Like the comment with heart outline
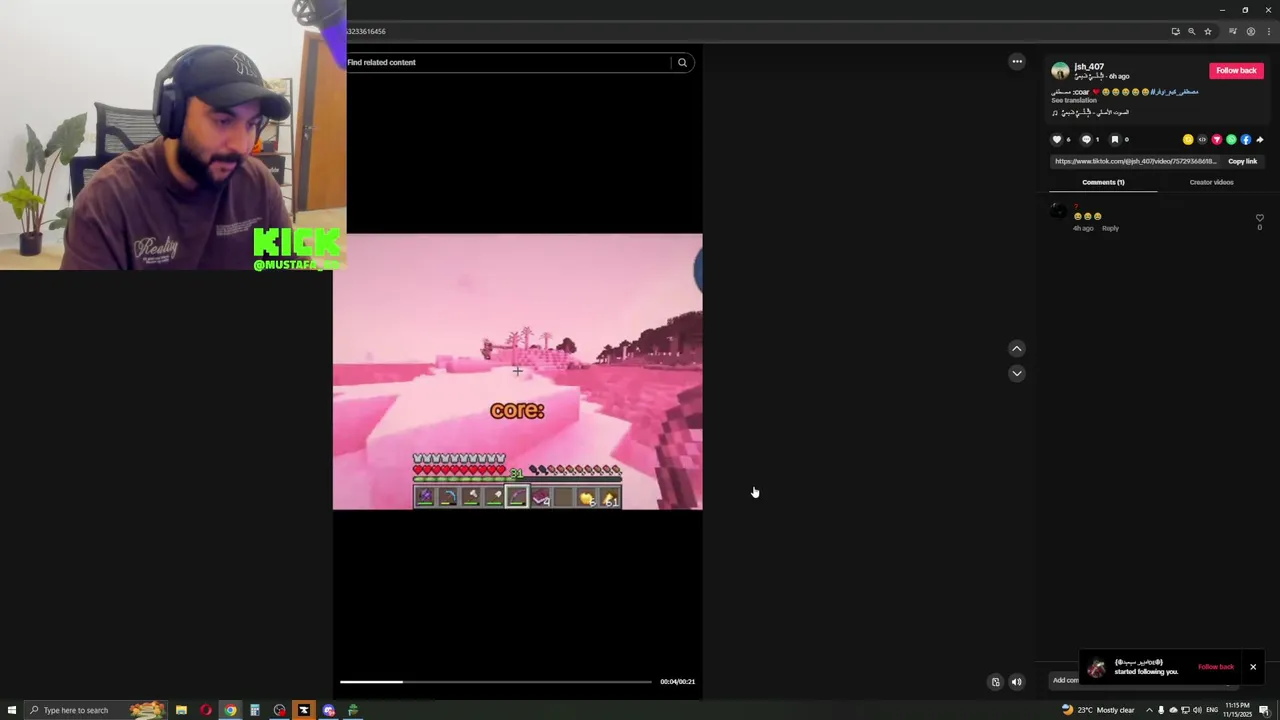This screenshot has height=720, width=1280. [1259, 217]
